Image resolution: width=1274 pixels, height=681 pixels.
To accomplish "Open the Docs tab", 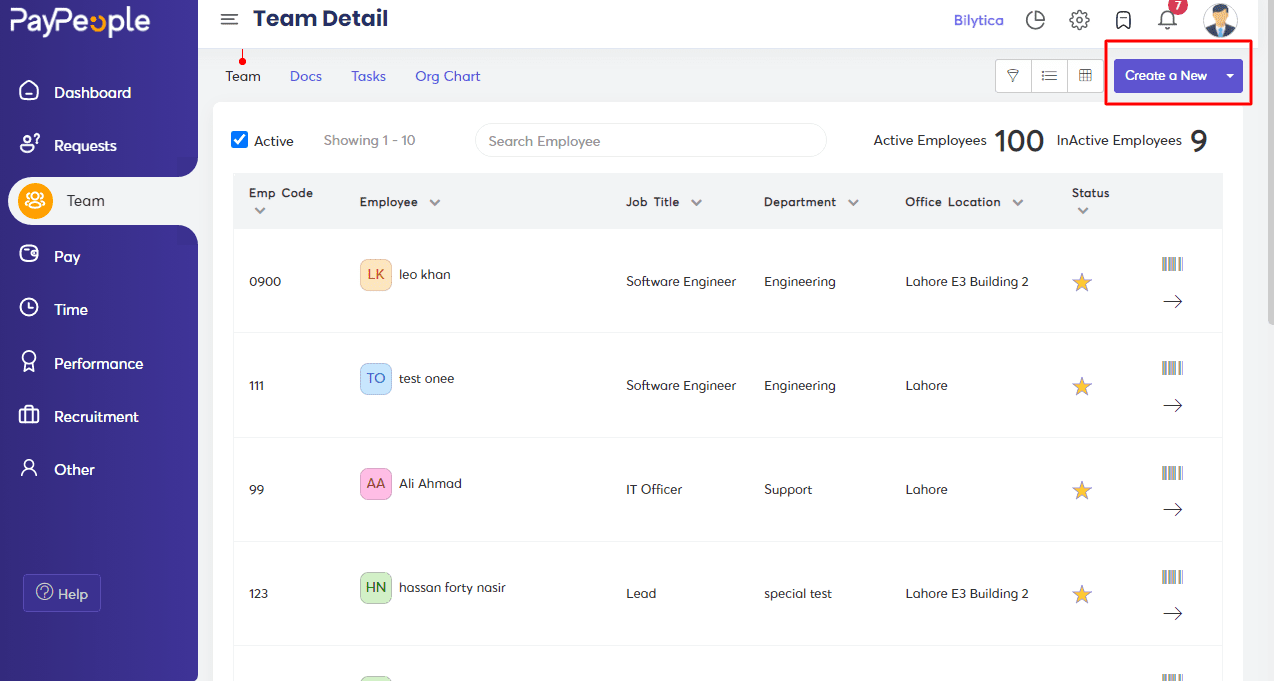I will [x=306, y=76].
